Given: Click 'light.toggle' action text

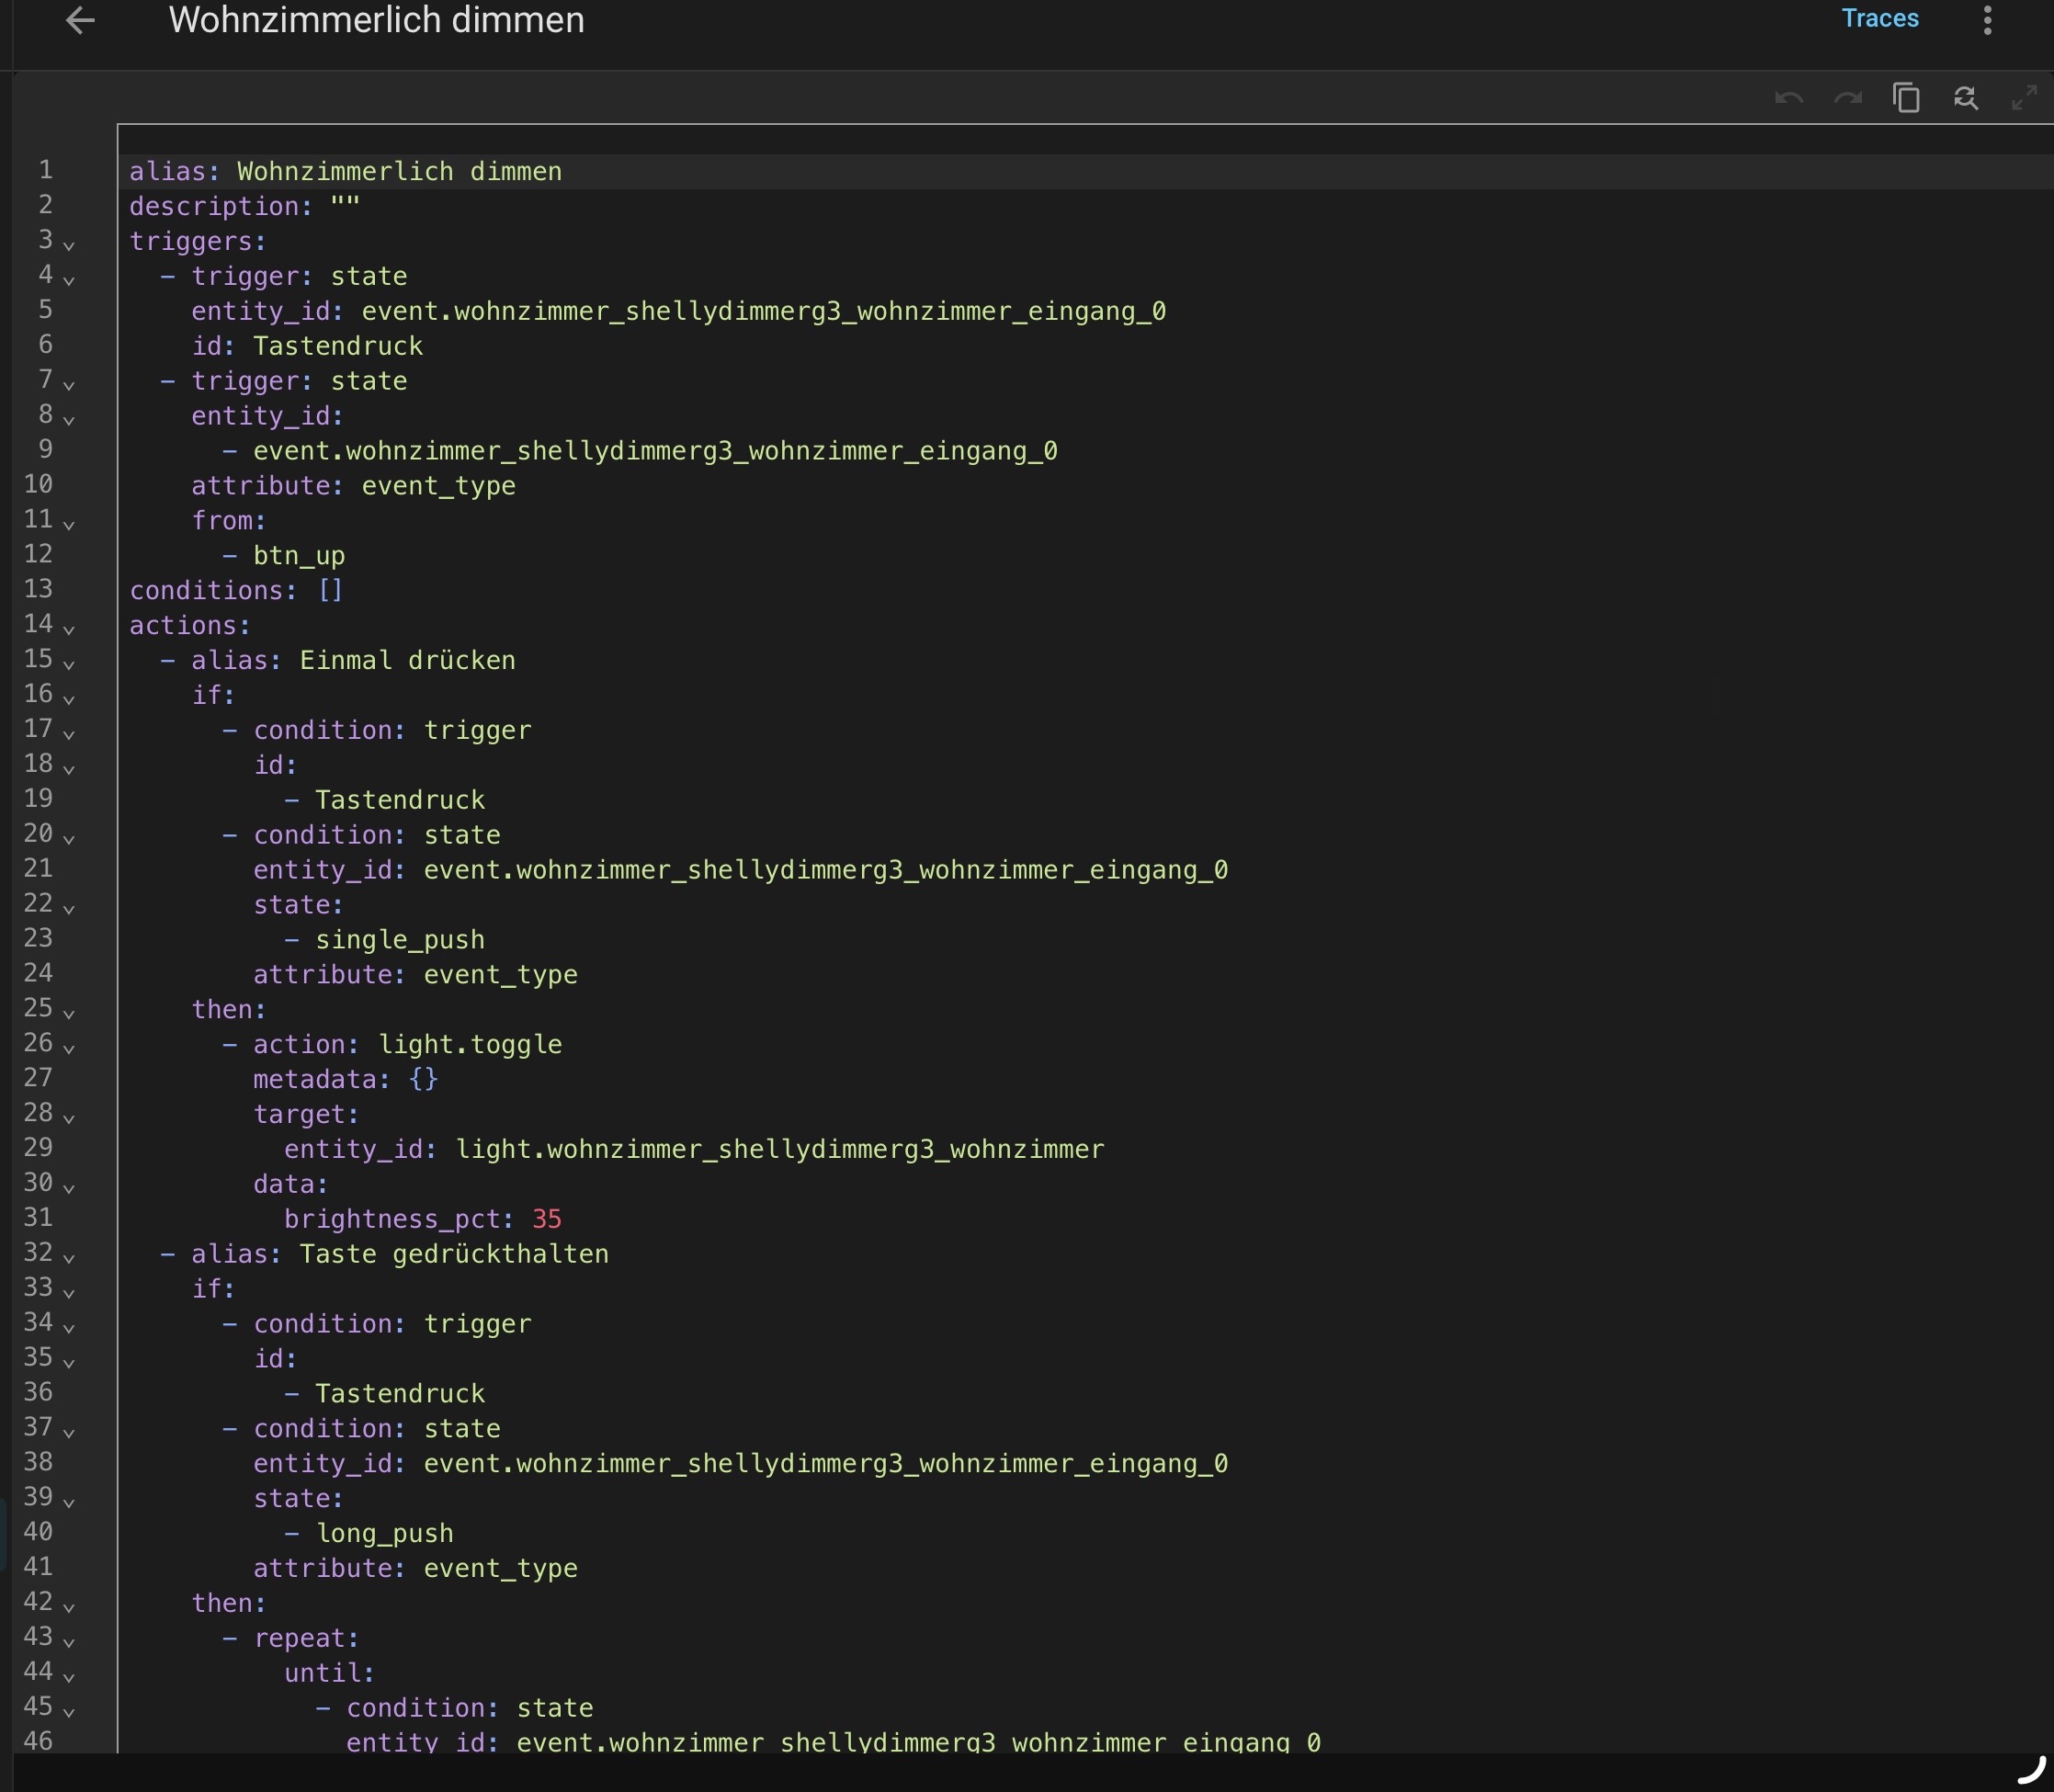Looking at the screenshot, I should (x=470, y=1044).
